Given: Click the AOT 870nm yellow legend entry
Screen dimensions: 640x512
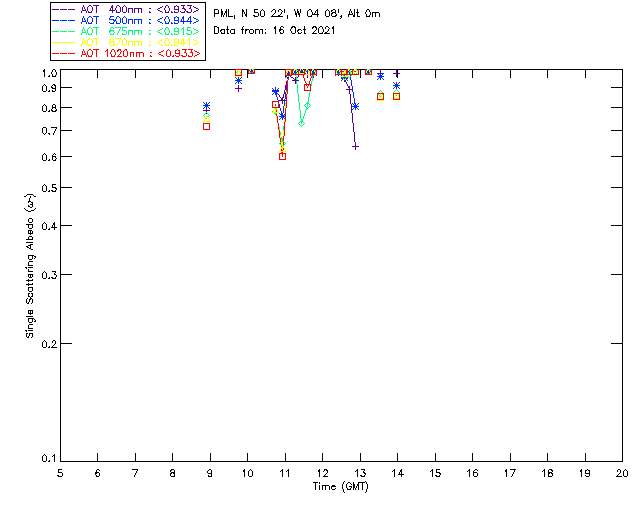Looking at the screenshot, I should tap(126, 42).
